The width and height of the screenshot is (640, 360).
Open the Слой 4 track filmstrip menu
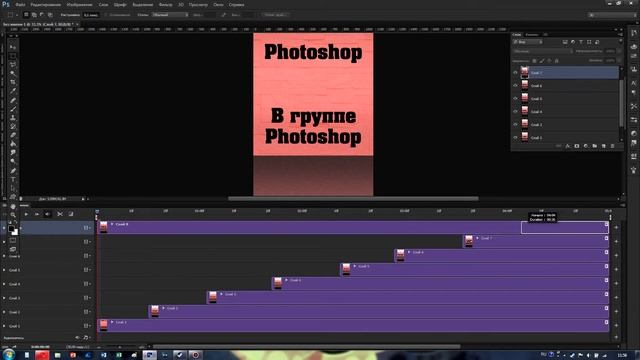87,284
